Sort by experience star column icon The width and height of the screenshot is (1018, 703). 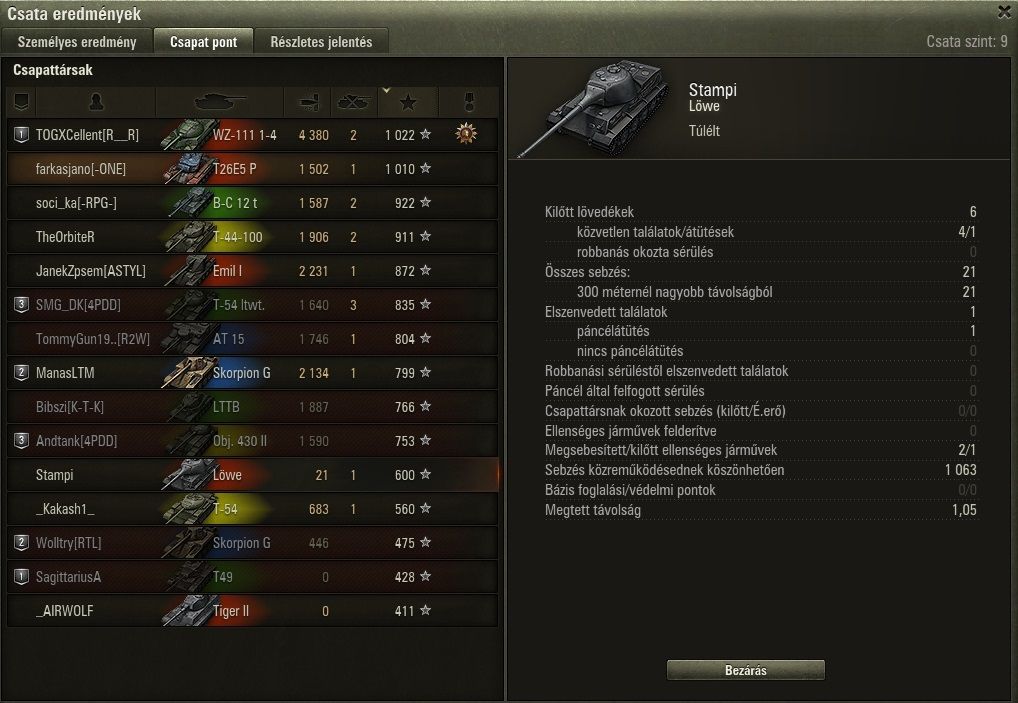point(408,102)
